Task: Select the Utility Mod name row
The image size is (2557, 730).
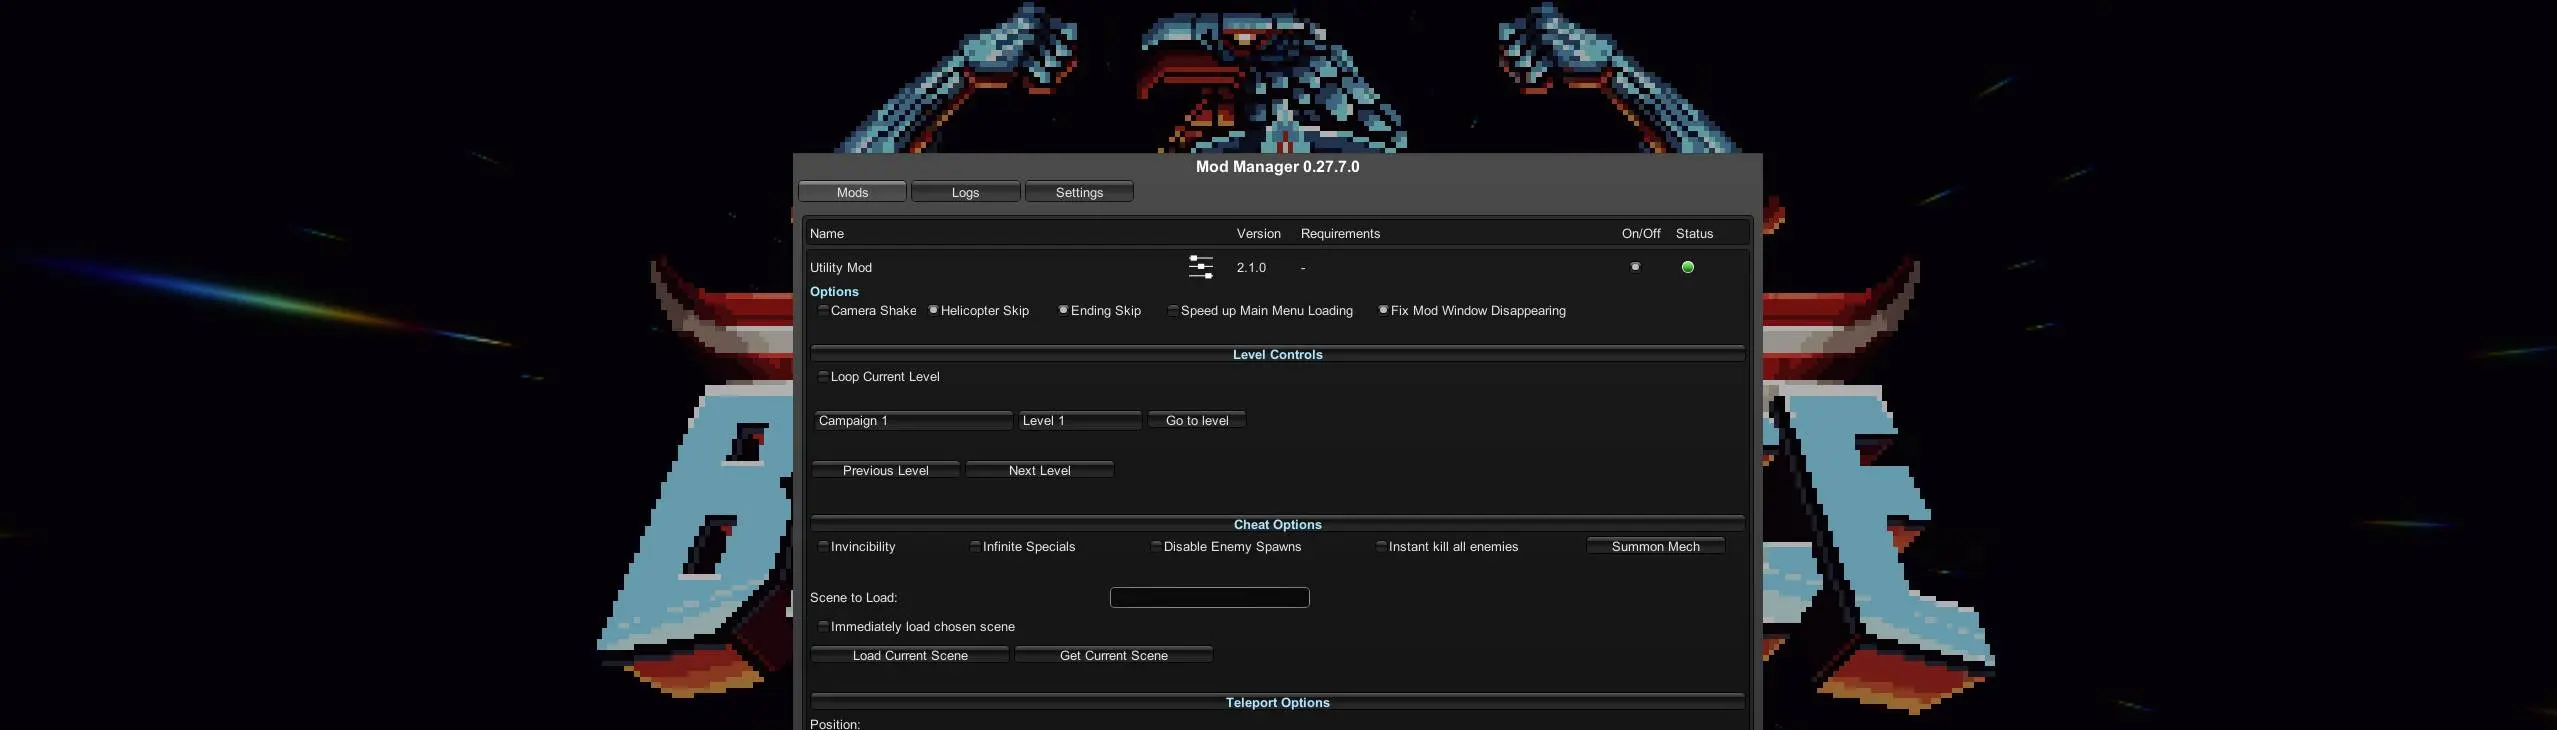Action: [x=841, y=267]
